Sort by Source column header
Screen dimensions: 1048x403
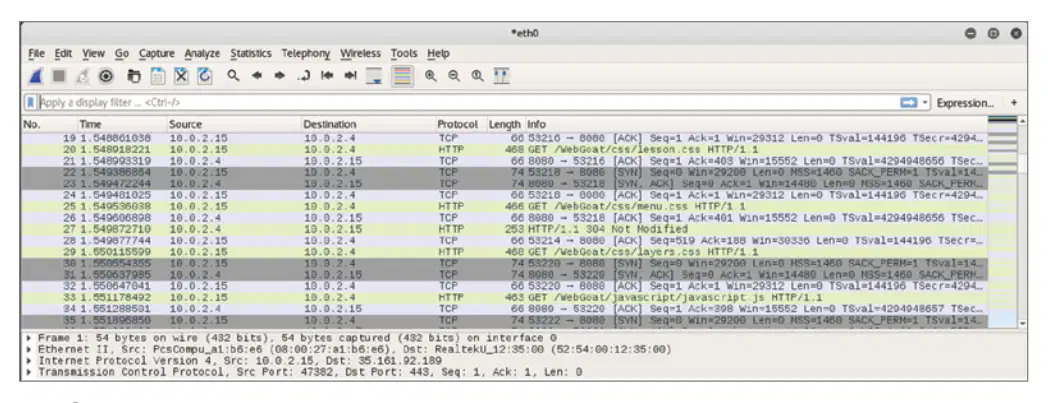[x=234, y=124]
